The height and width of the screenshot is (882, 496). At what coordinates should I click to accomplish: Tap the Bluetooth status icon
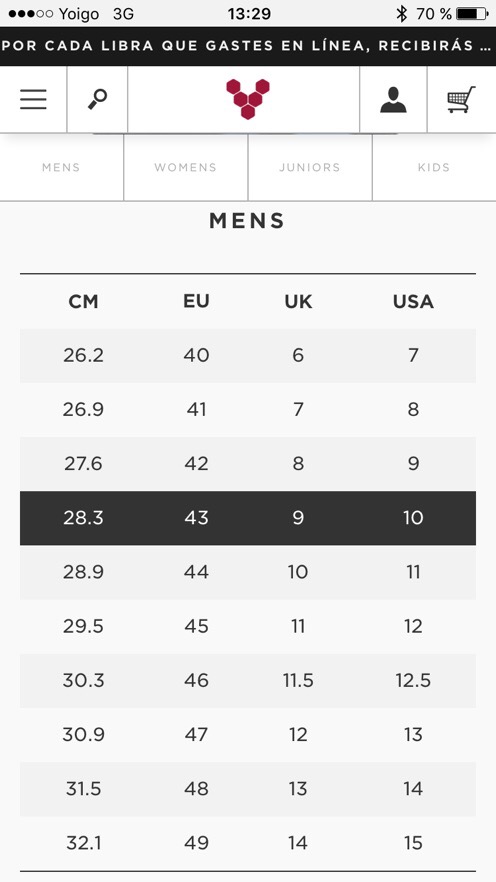coord(402,14)
